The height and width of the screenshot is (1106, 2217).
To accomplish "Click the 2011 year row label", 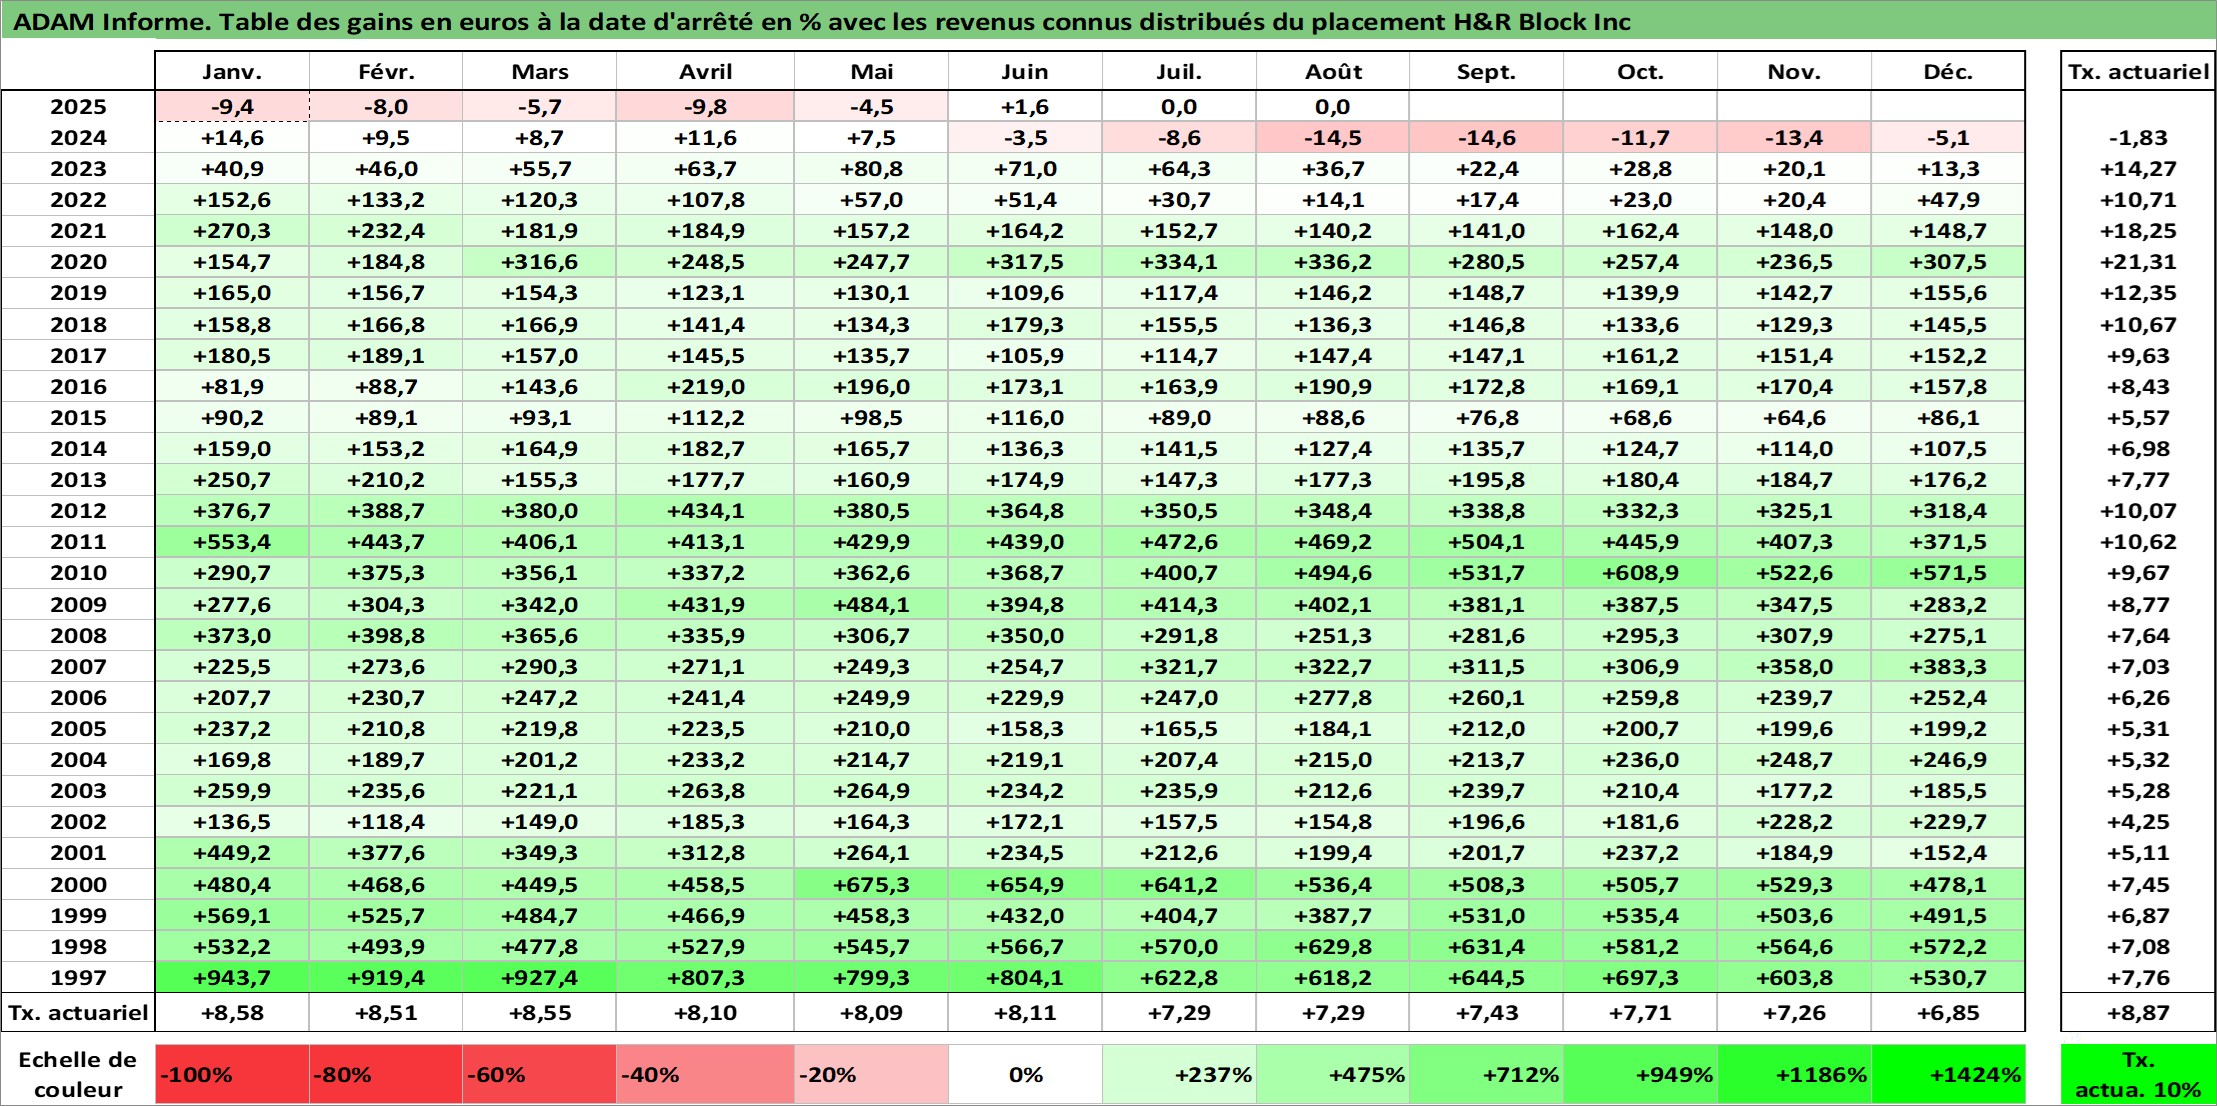I will pyautogui.click(x=78, y=541).
